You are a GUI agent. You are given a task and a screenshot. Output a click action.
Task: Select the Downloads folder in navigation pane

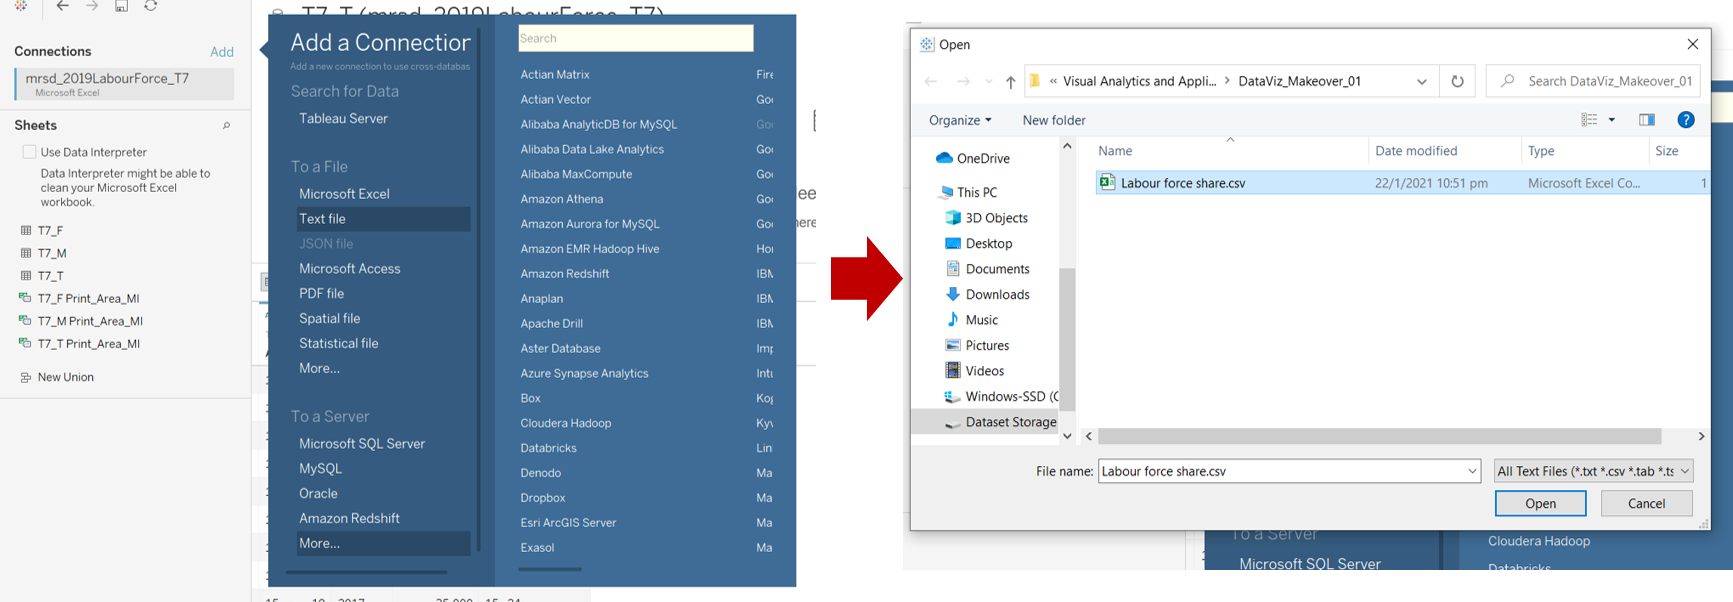click(x=996, y=294)
